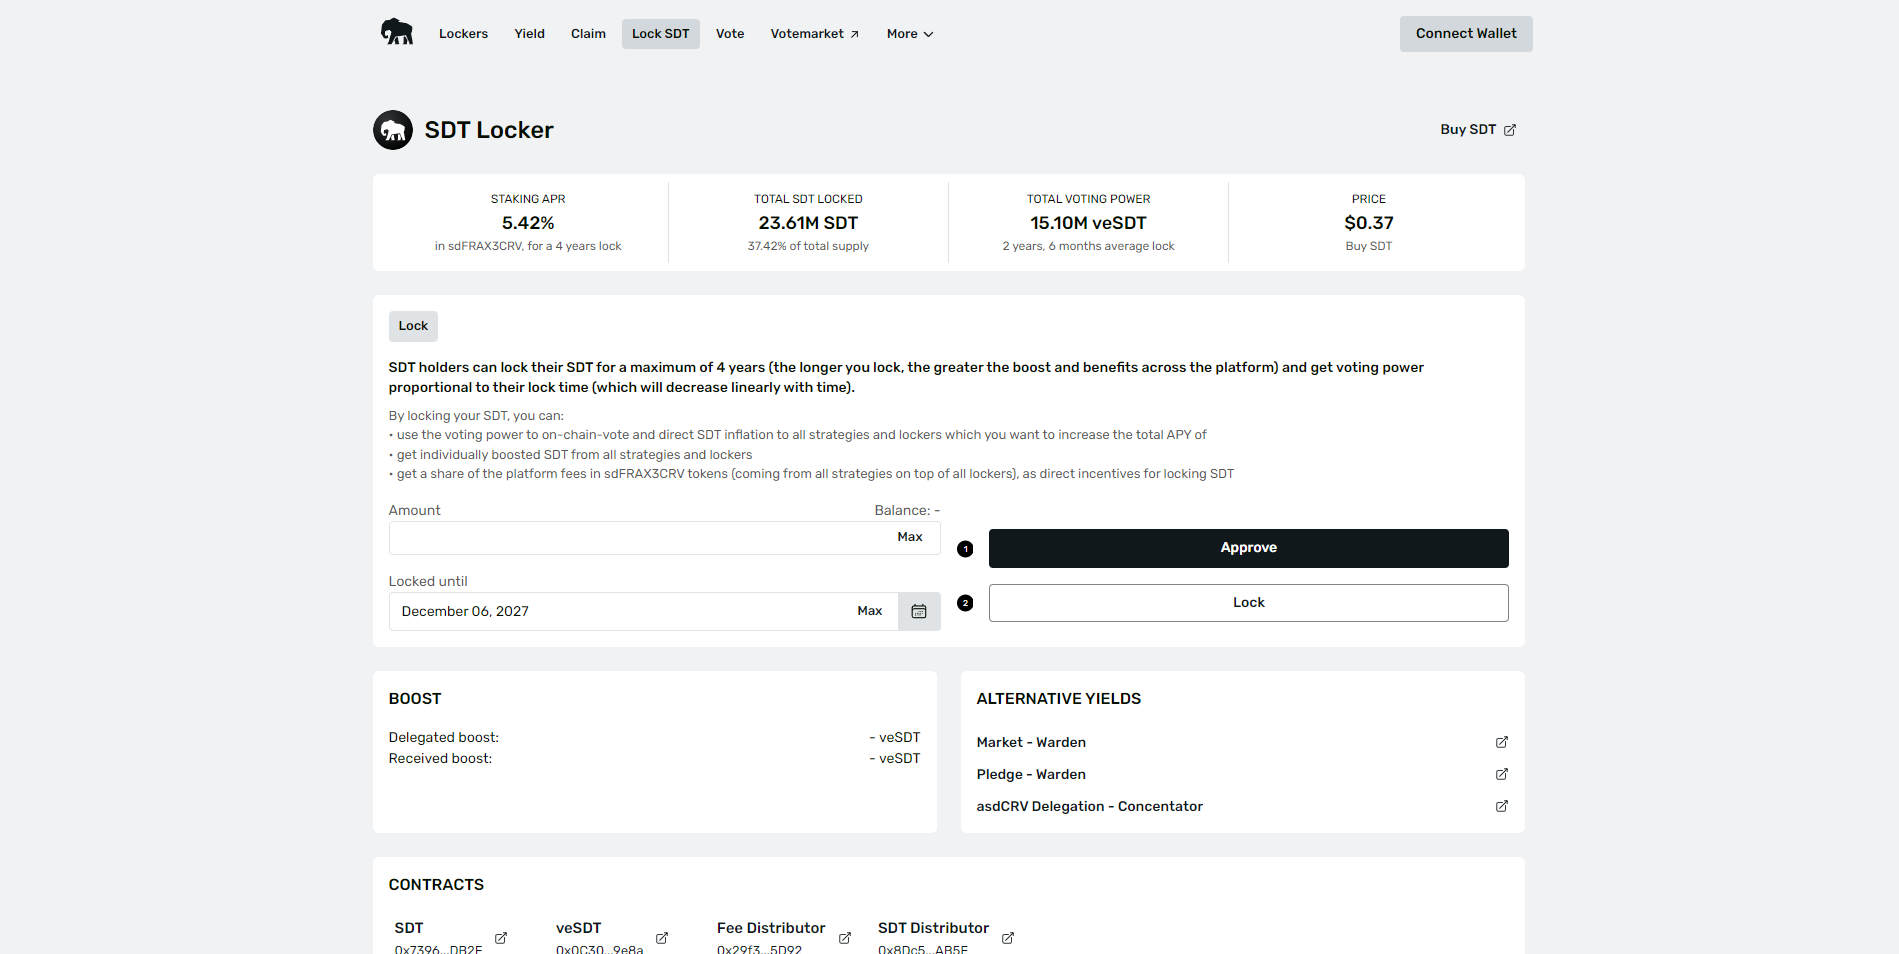Expand the More dropdown menu
The height and width of the screenshot is (954, 1899).
tap(909, 34)
